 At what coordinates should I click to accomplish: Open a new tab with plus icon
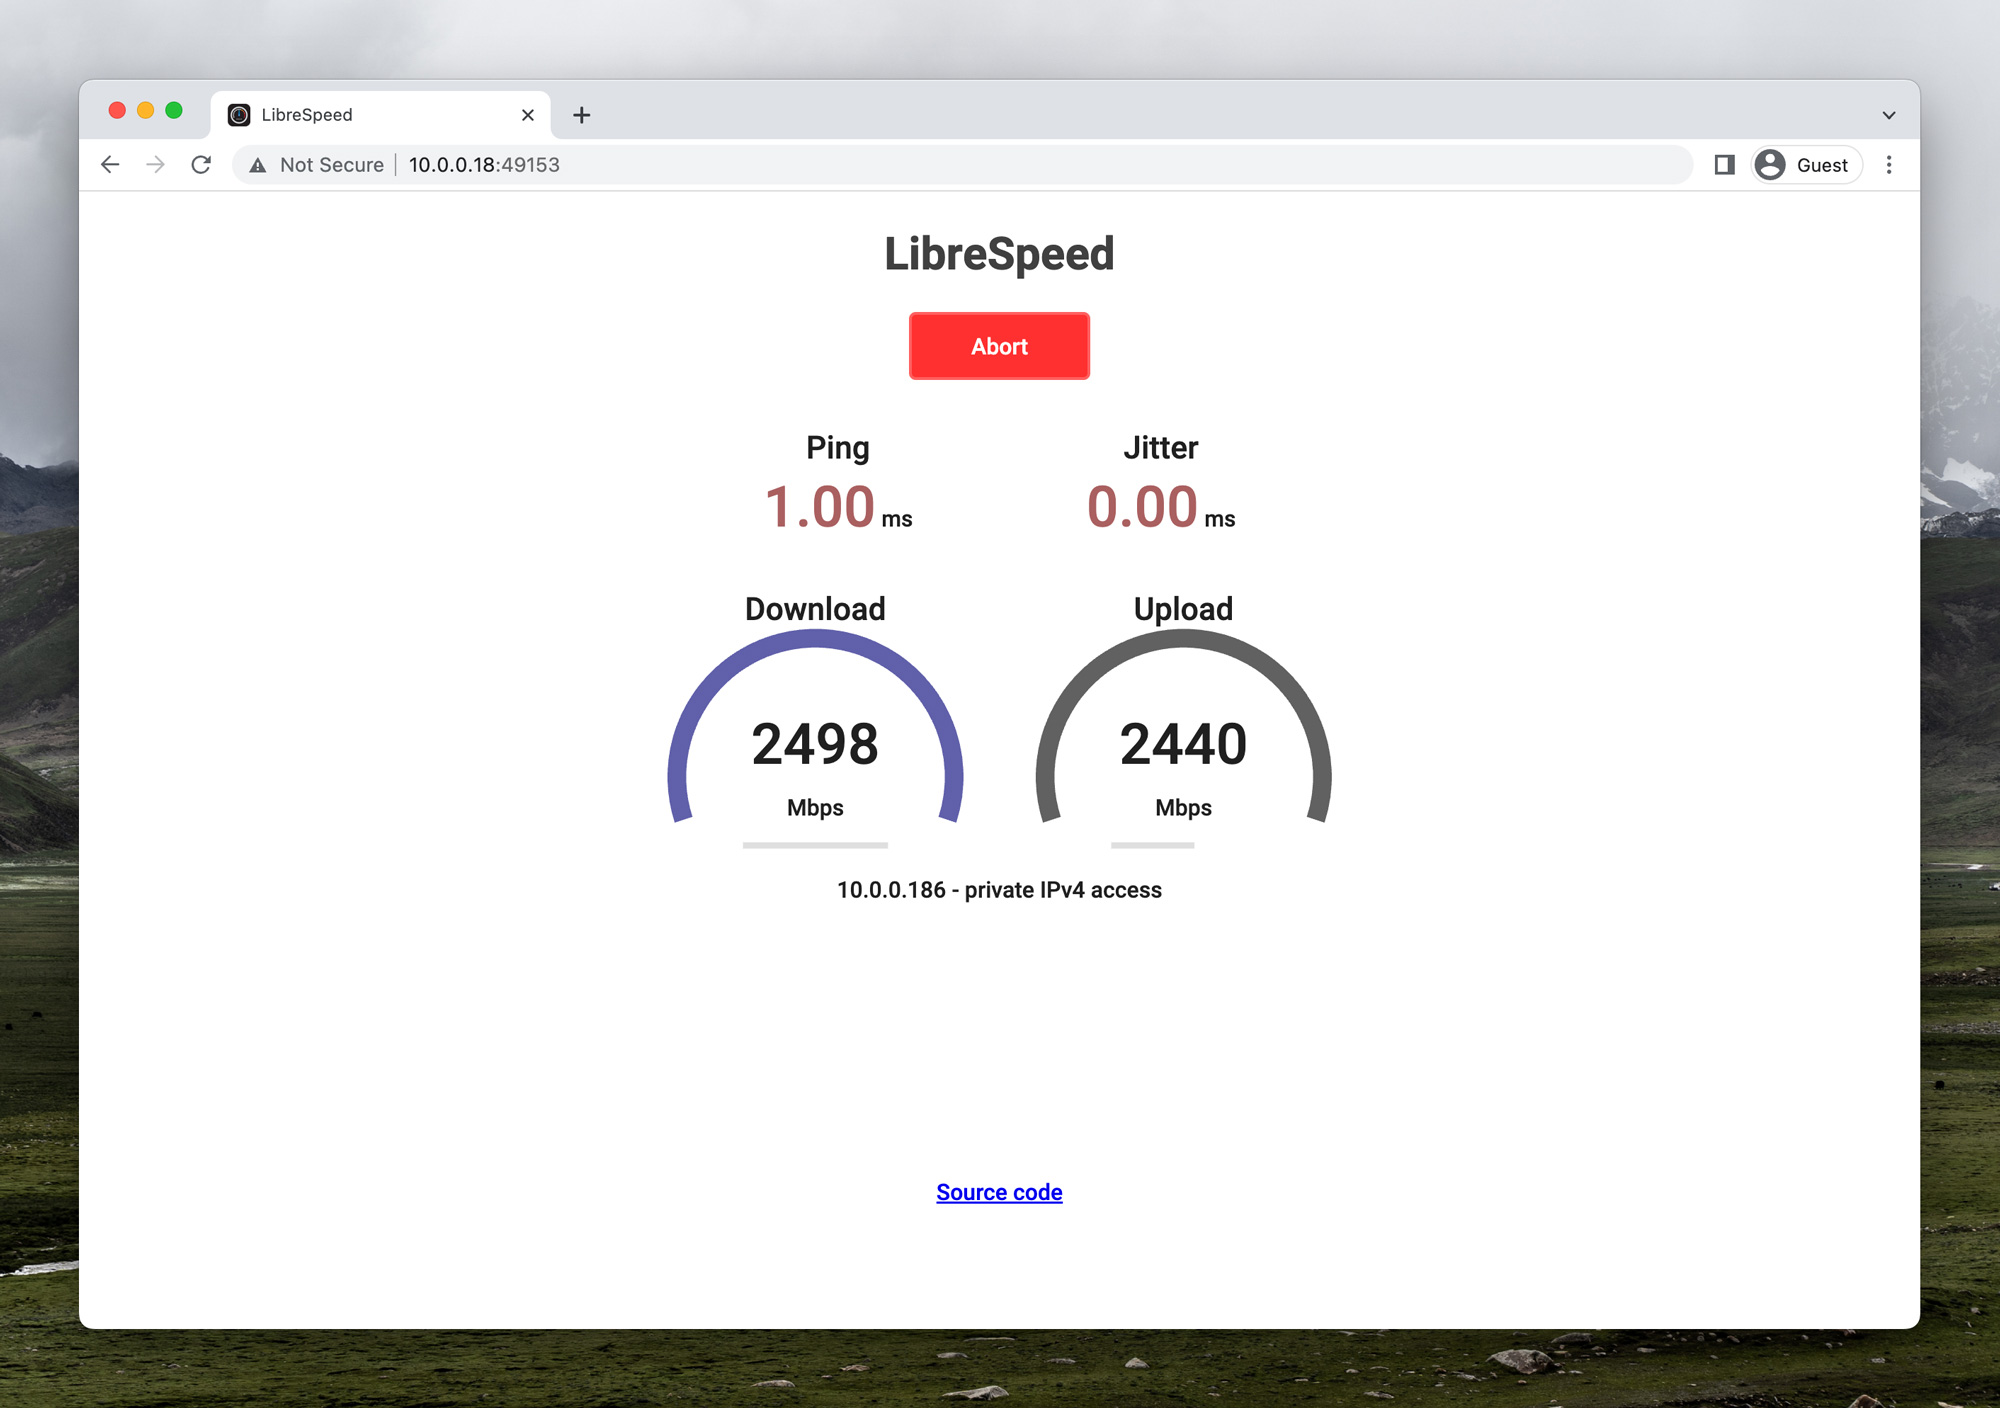coord(582,115)
